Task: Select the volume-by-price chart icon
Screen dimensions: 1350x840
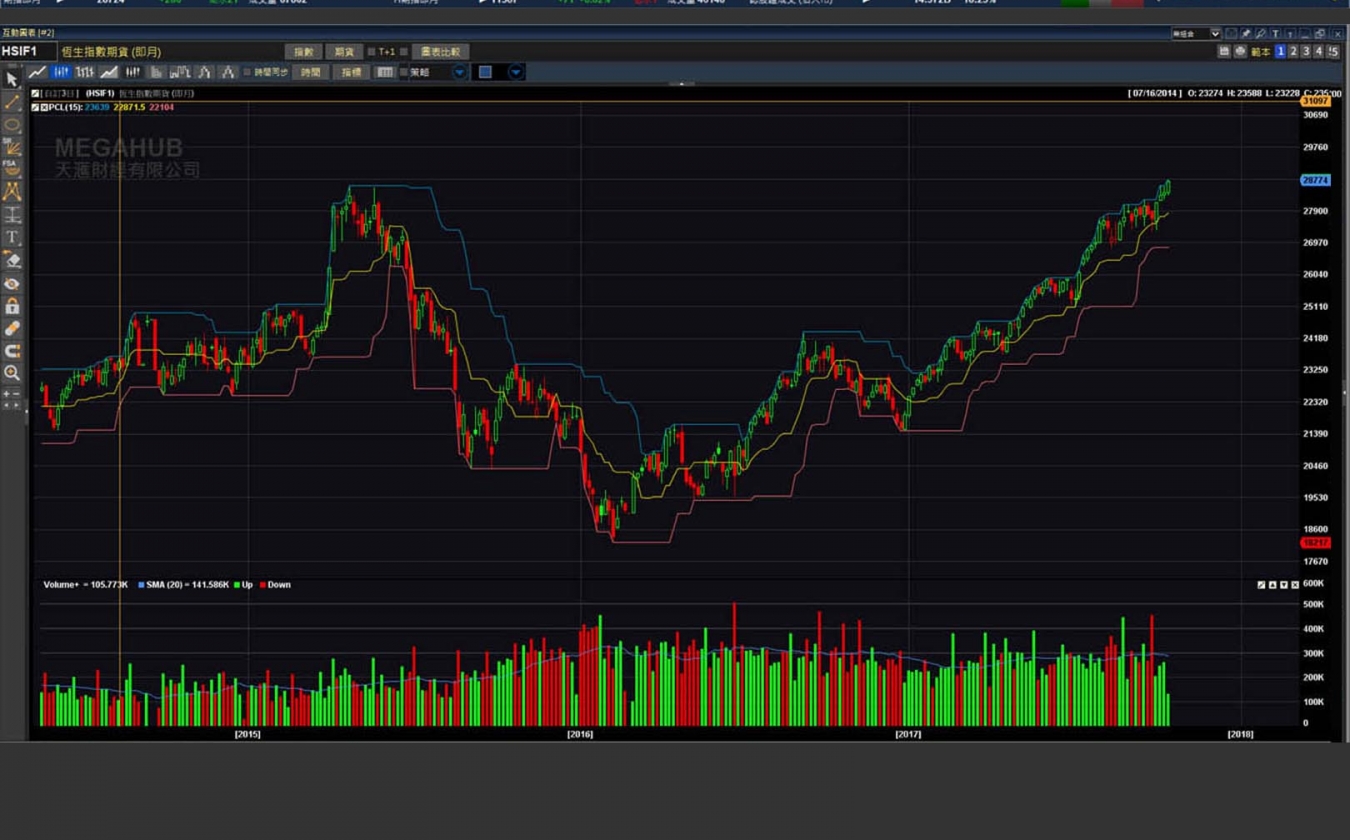Action: click(157, 72)
